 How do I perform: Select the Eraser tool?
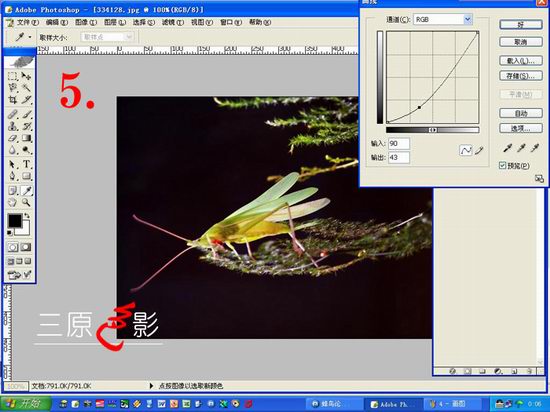(13, 138)
